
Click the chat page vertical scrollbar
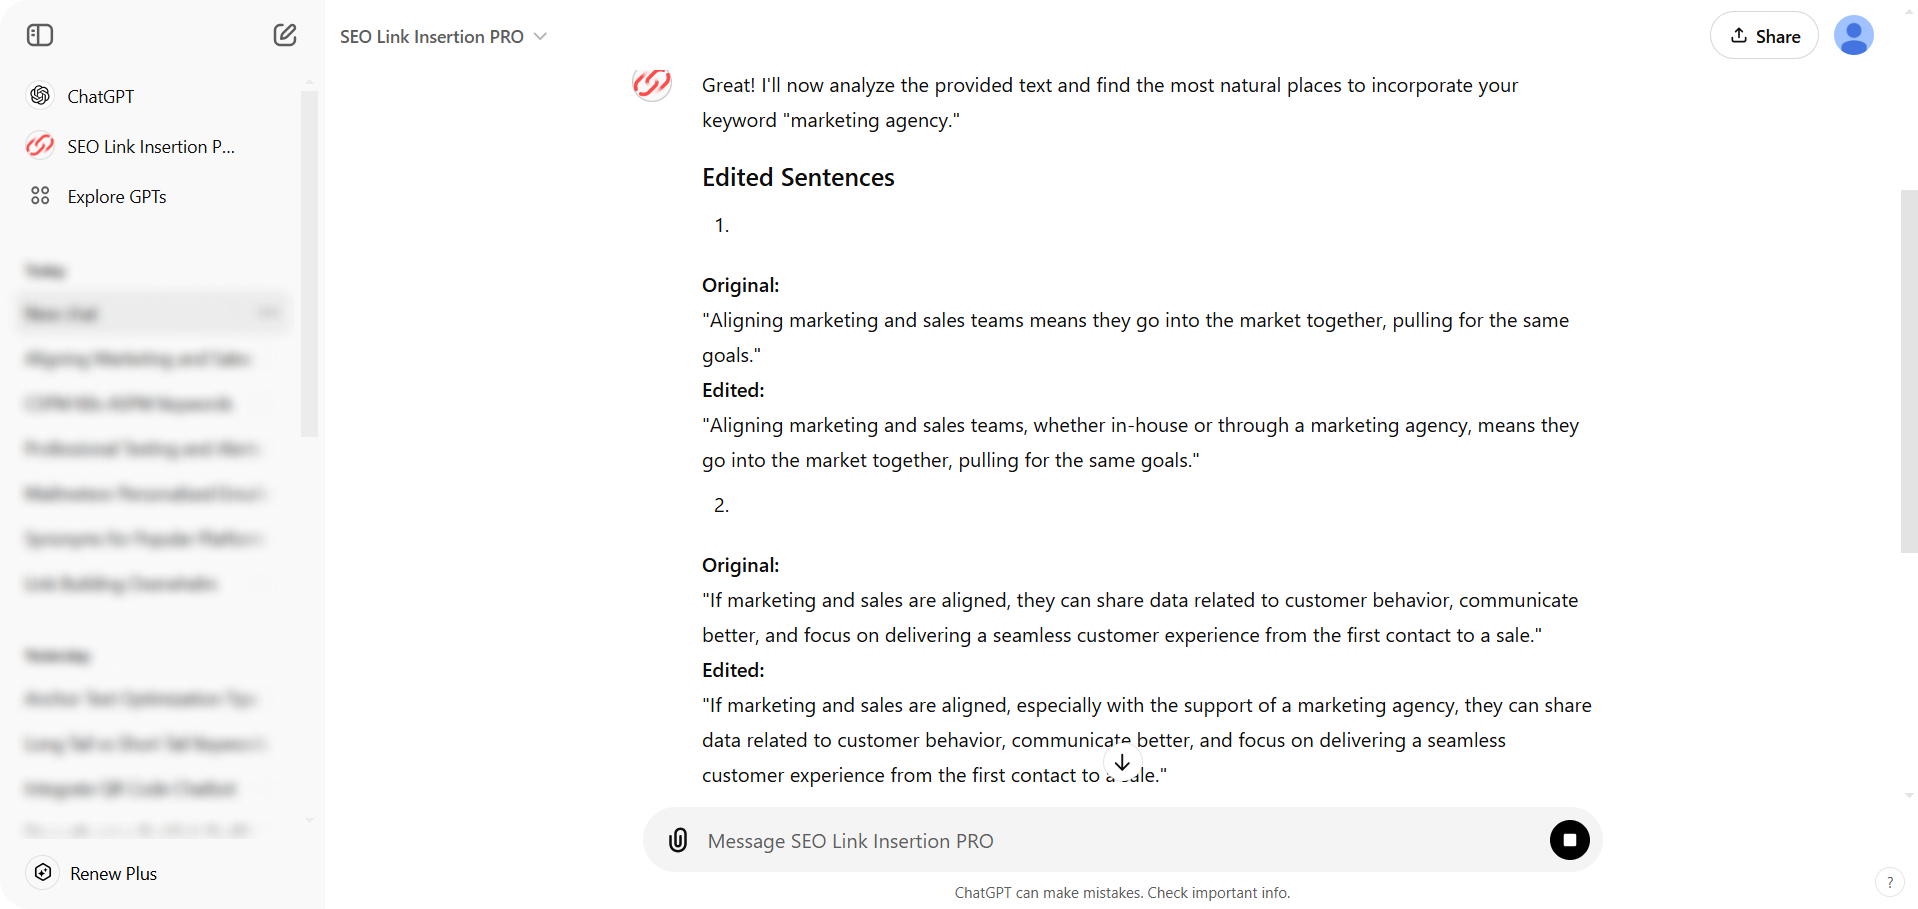click(1908, 370)
